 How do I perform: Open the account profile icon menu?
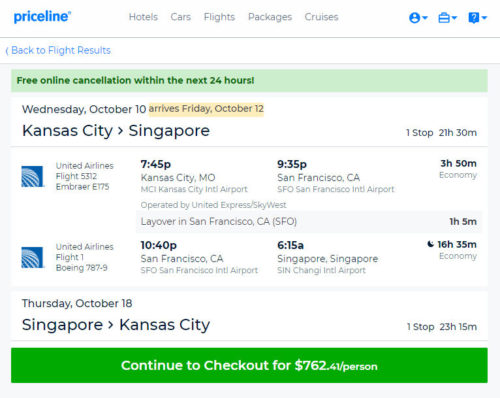click(414, 17)
